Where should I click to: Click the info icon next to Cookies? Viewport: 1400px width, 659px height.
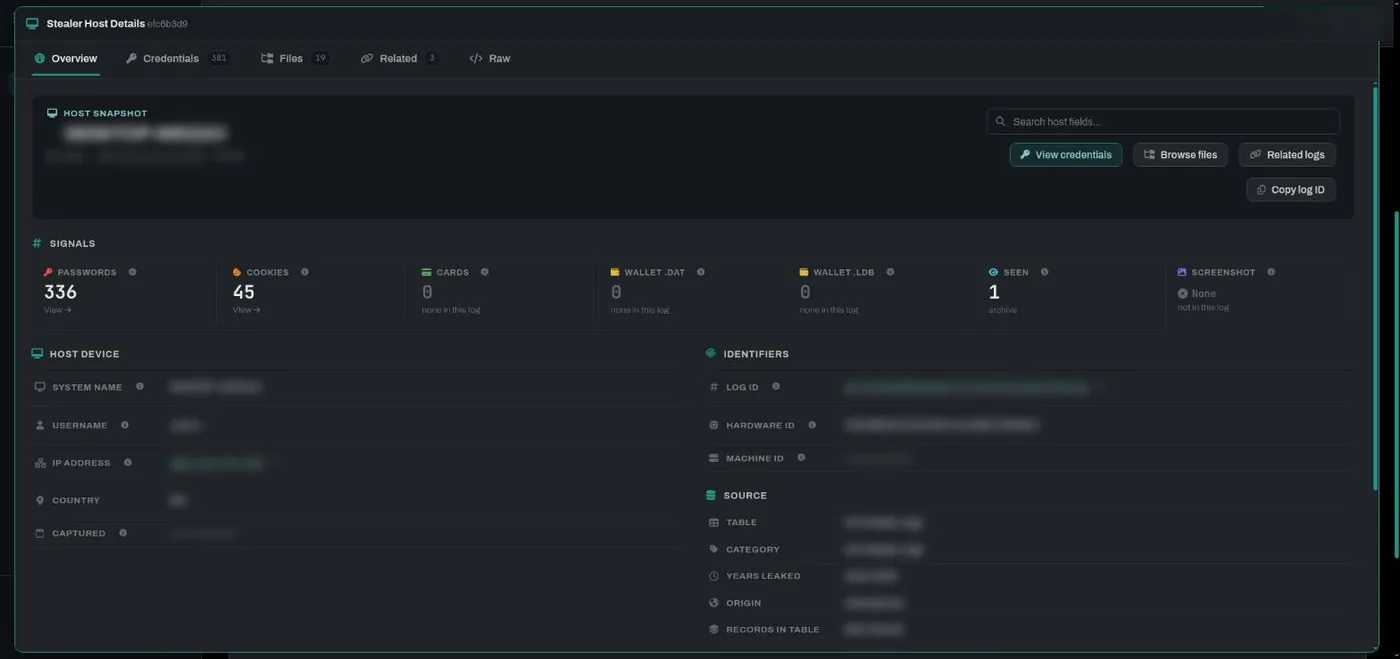(x=305, y=272)
